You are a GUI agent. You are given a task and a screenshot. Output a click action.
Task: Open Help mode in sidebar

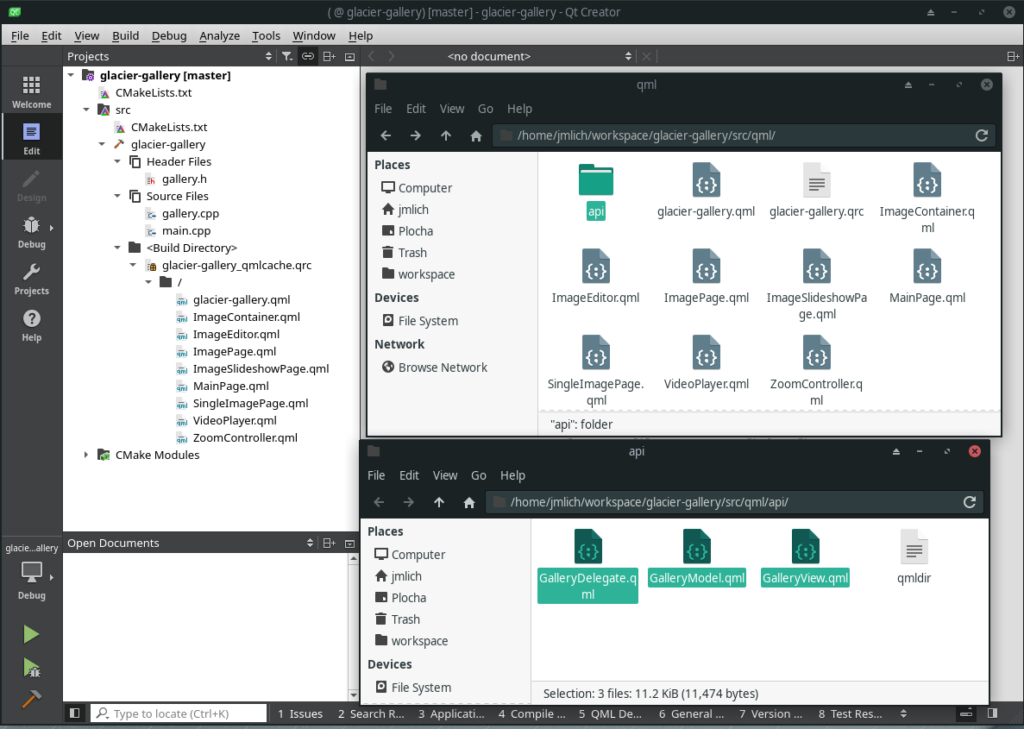tap(31, 326)
